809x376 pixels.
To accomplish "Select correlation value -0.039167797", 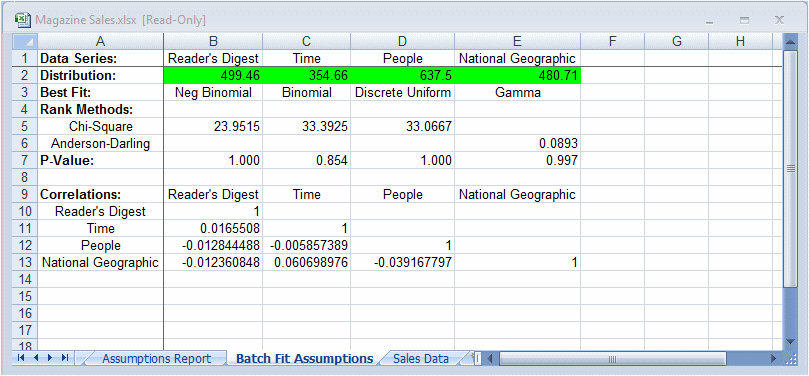I will click(402, 263).
